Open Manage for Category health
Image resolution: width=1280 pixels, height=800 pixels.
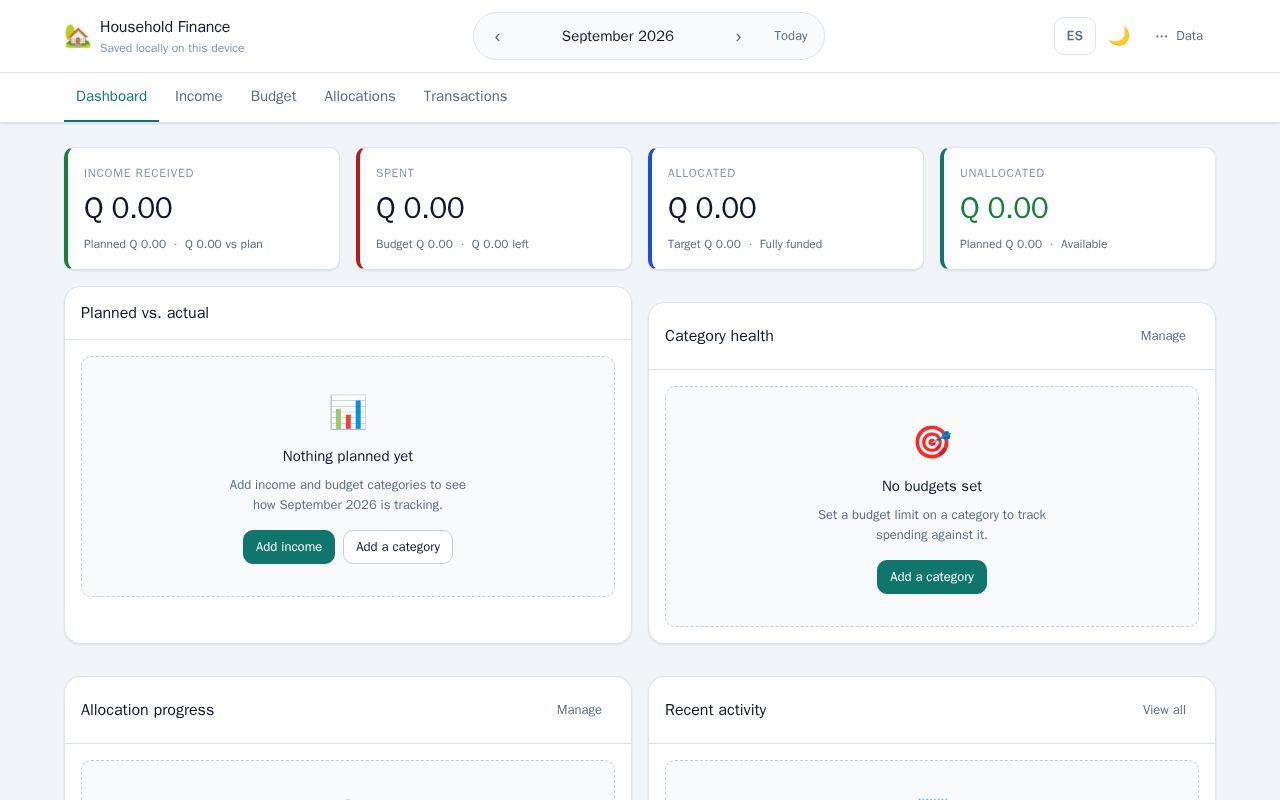(x=1163, y=336)
